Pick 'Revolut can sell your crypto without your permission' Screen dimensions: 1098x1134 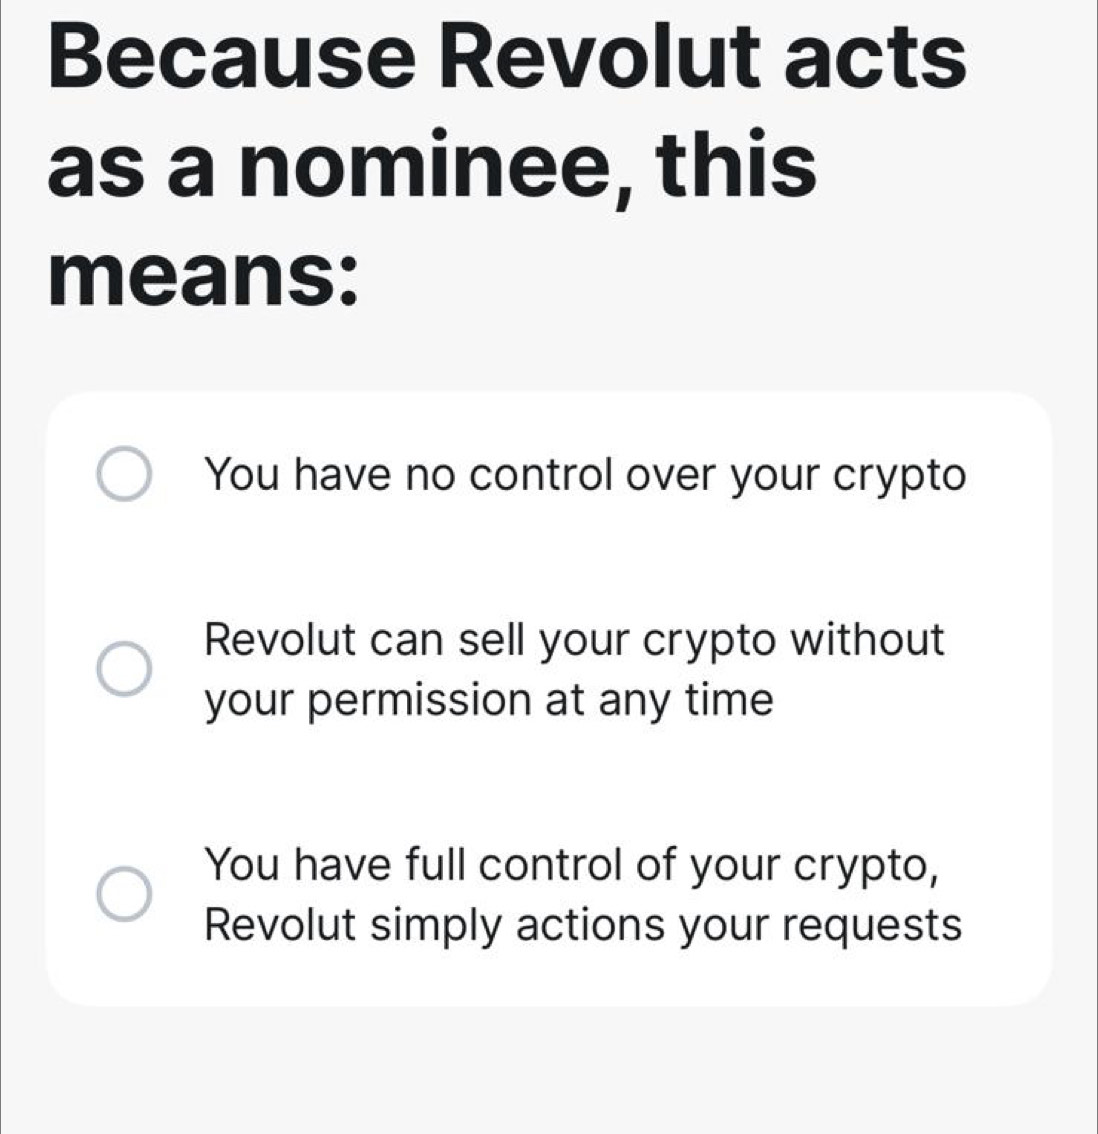575,668
